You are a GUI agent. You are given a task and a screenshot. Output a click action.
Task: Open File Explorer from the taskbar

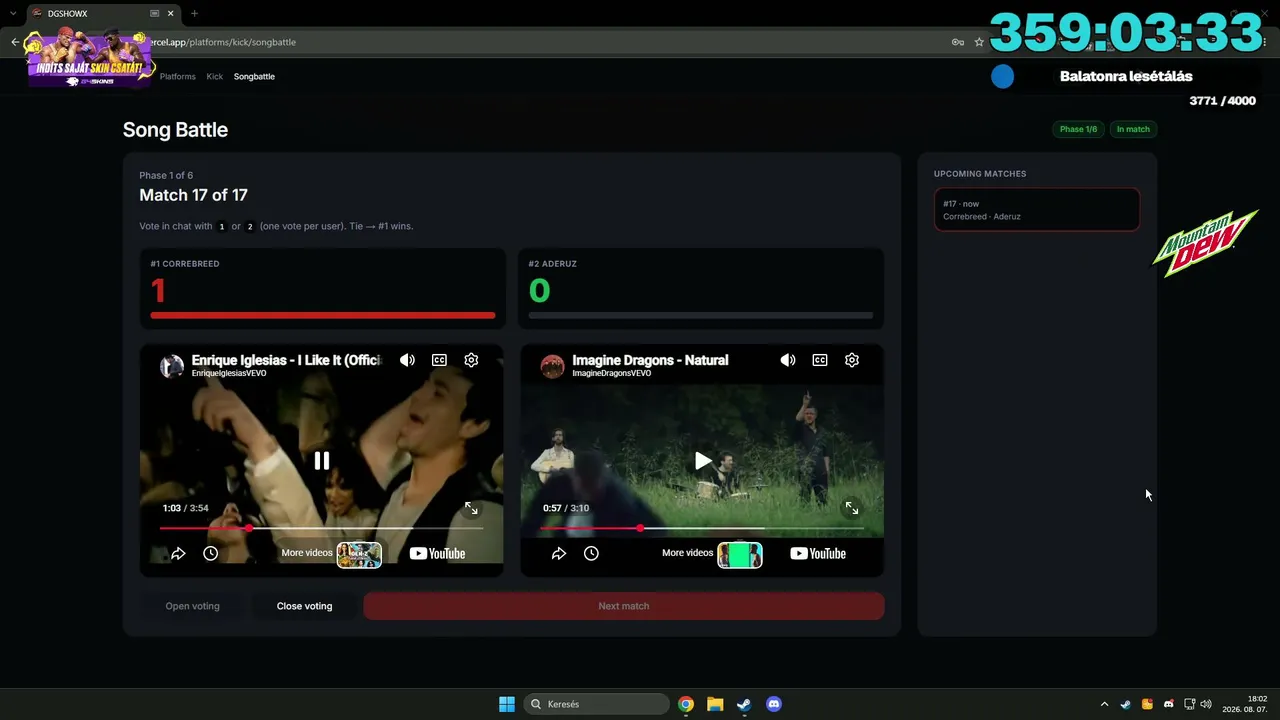[715, 704]
